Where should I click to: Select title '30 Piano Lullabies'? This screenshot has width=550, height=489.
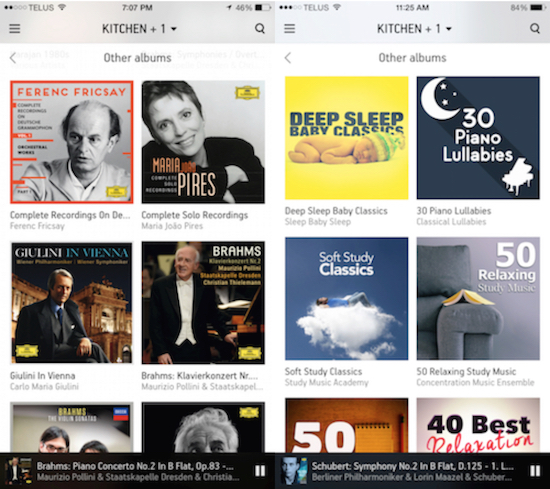pos(454,211)
